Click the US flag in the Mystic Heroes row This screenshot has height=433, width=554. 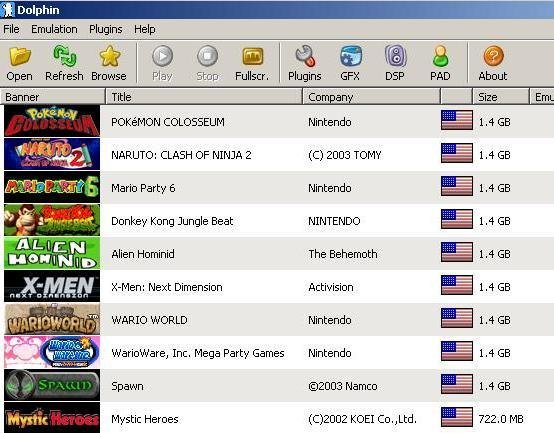click(457, 417)
